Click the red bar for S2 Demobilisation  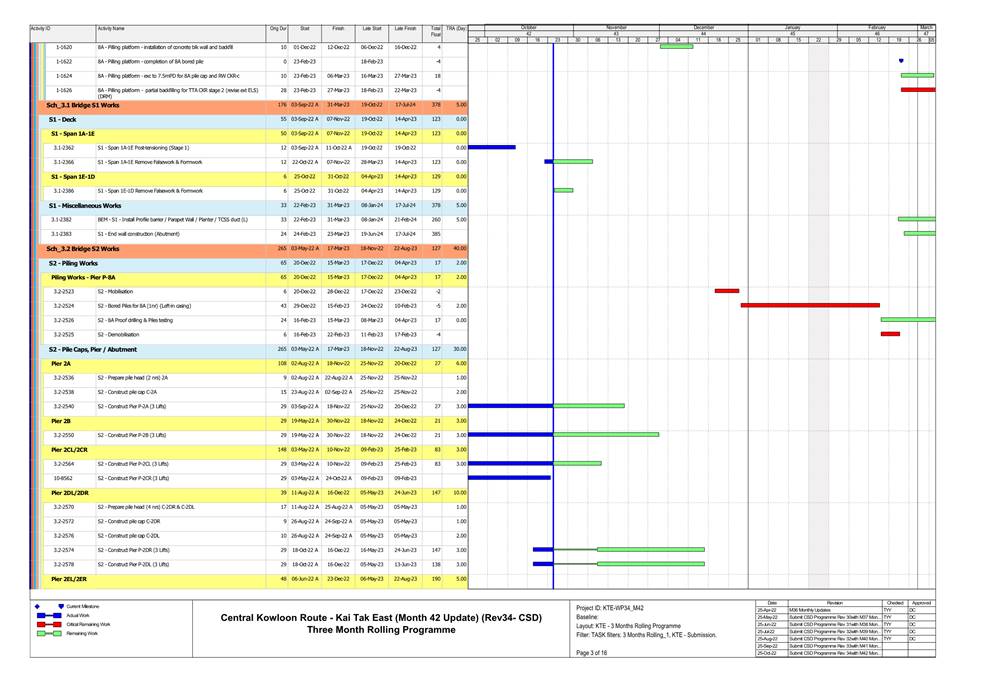point(890,334)
